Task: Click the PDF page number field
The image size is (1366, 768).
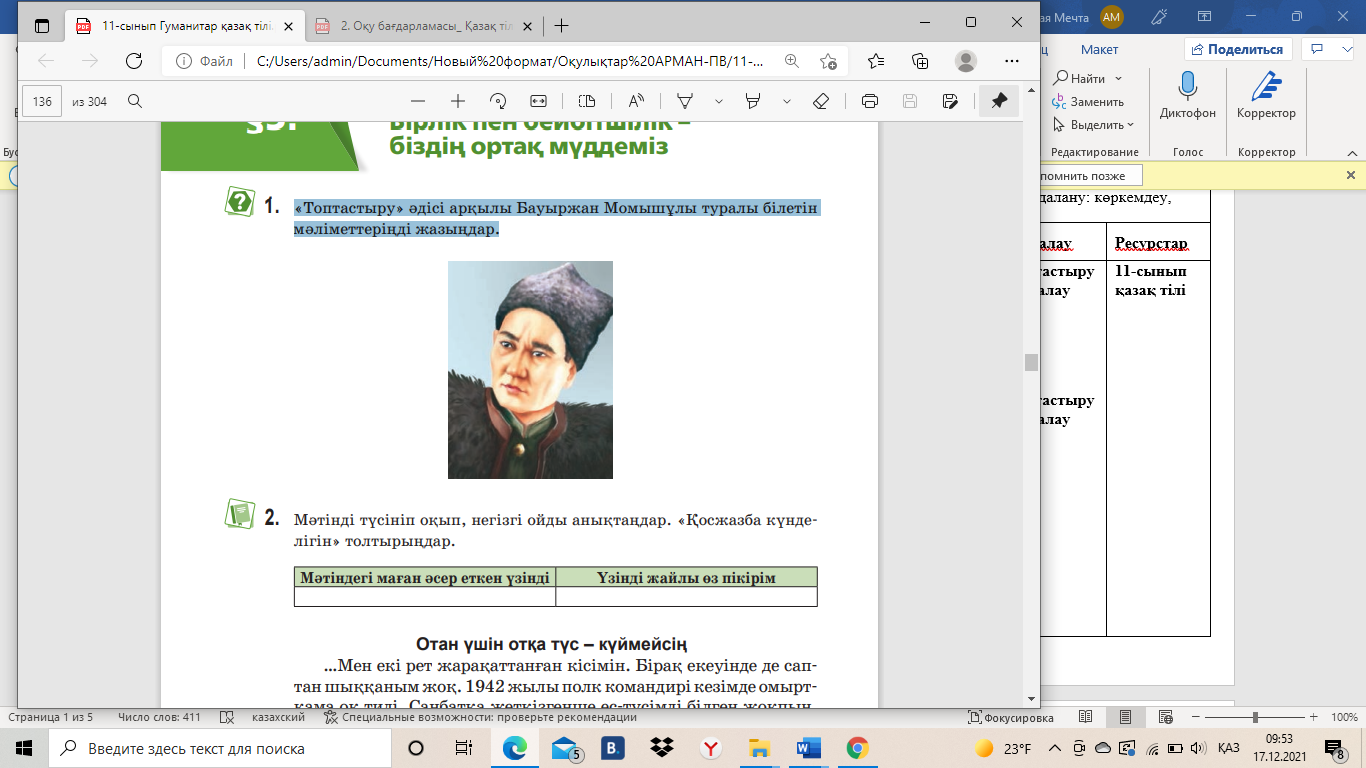Action: point(43,101)
